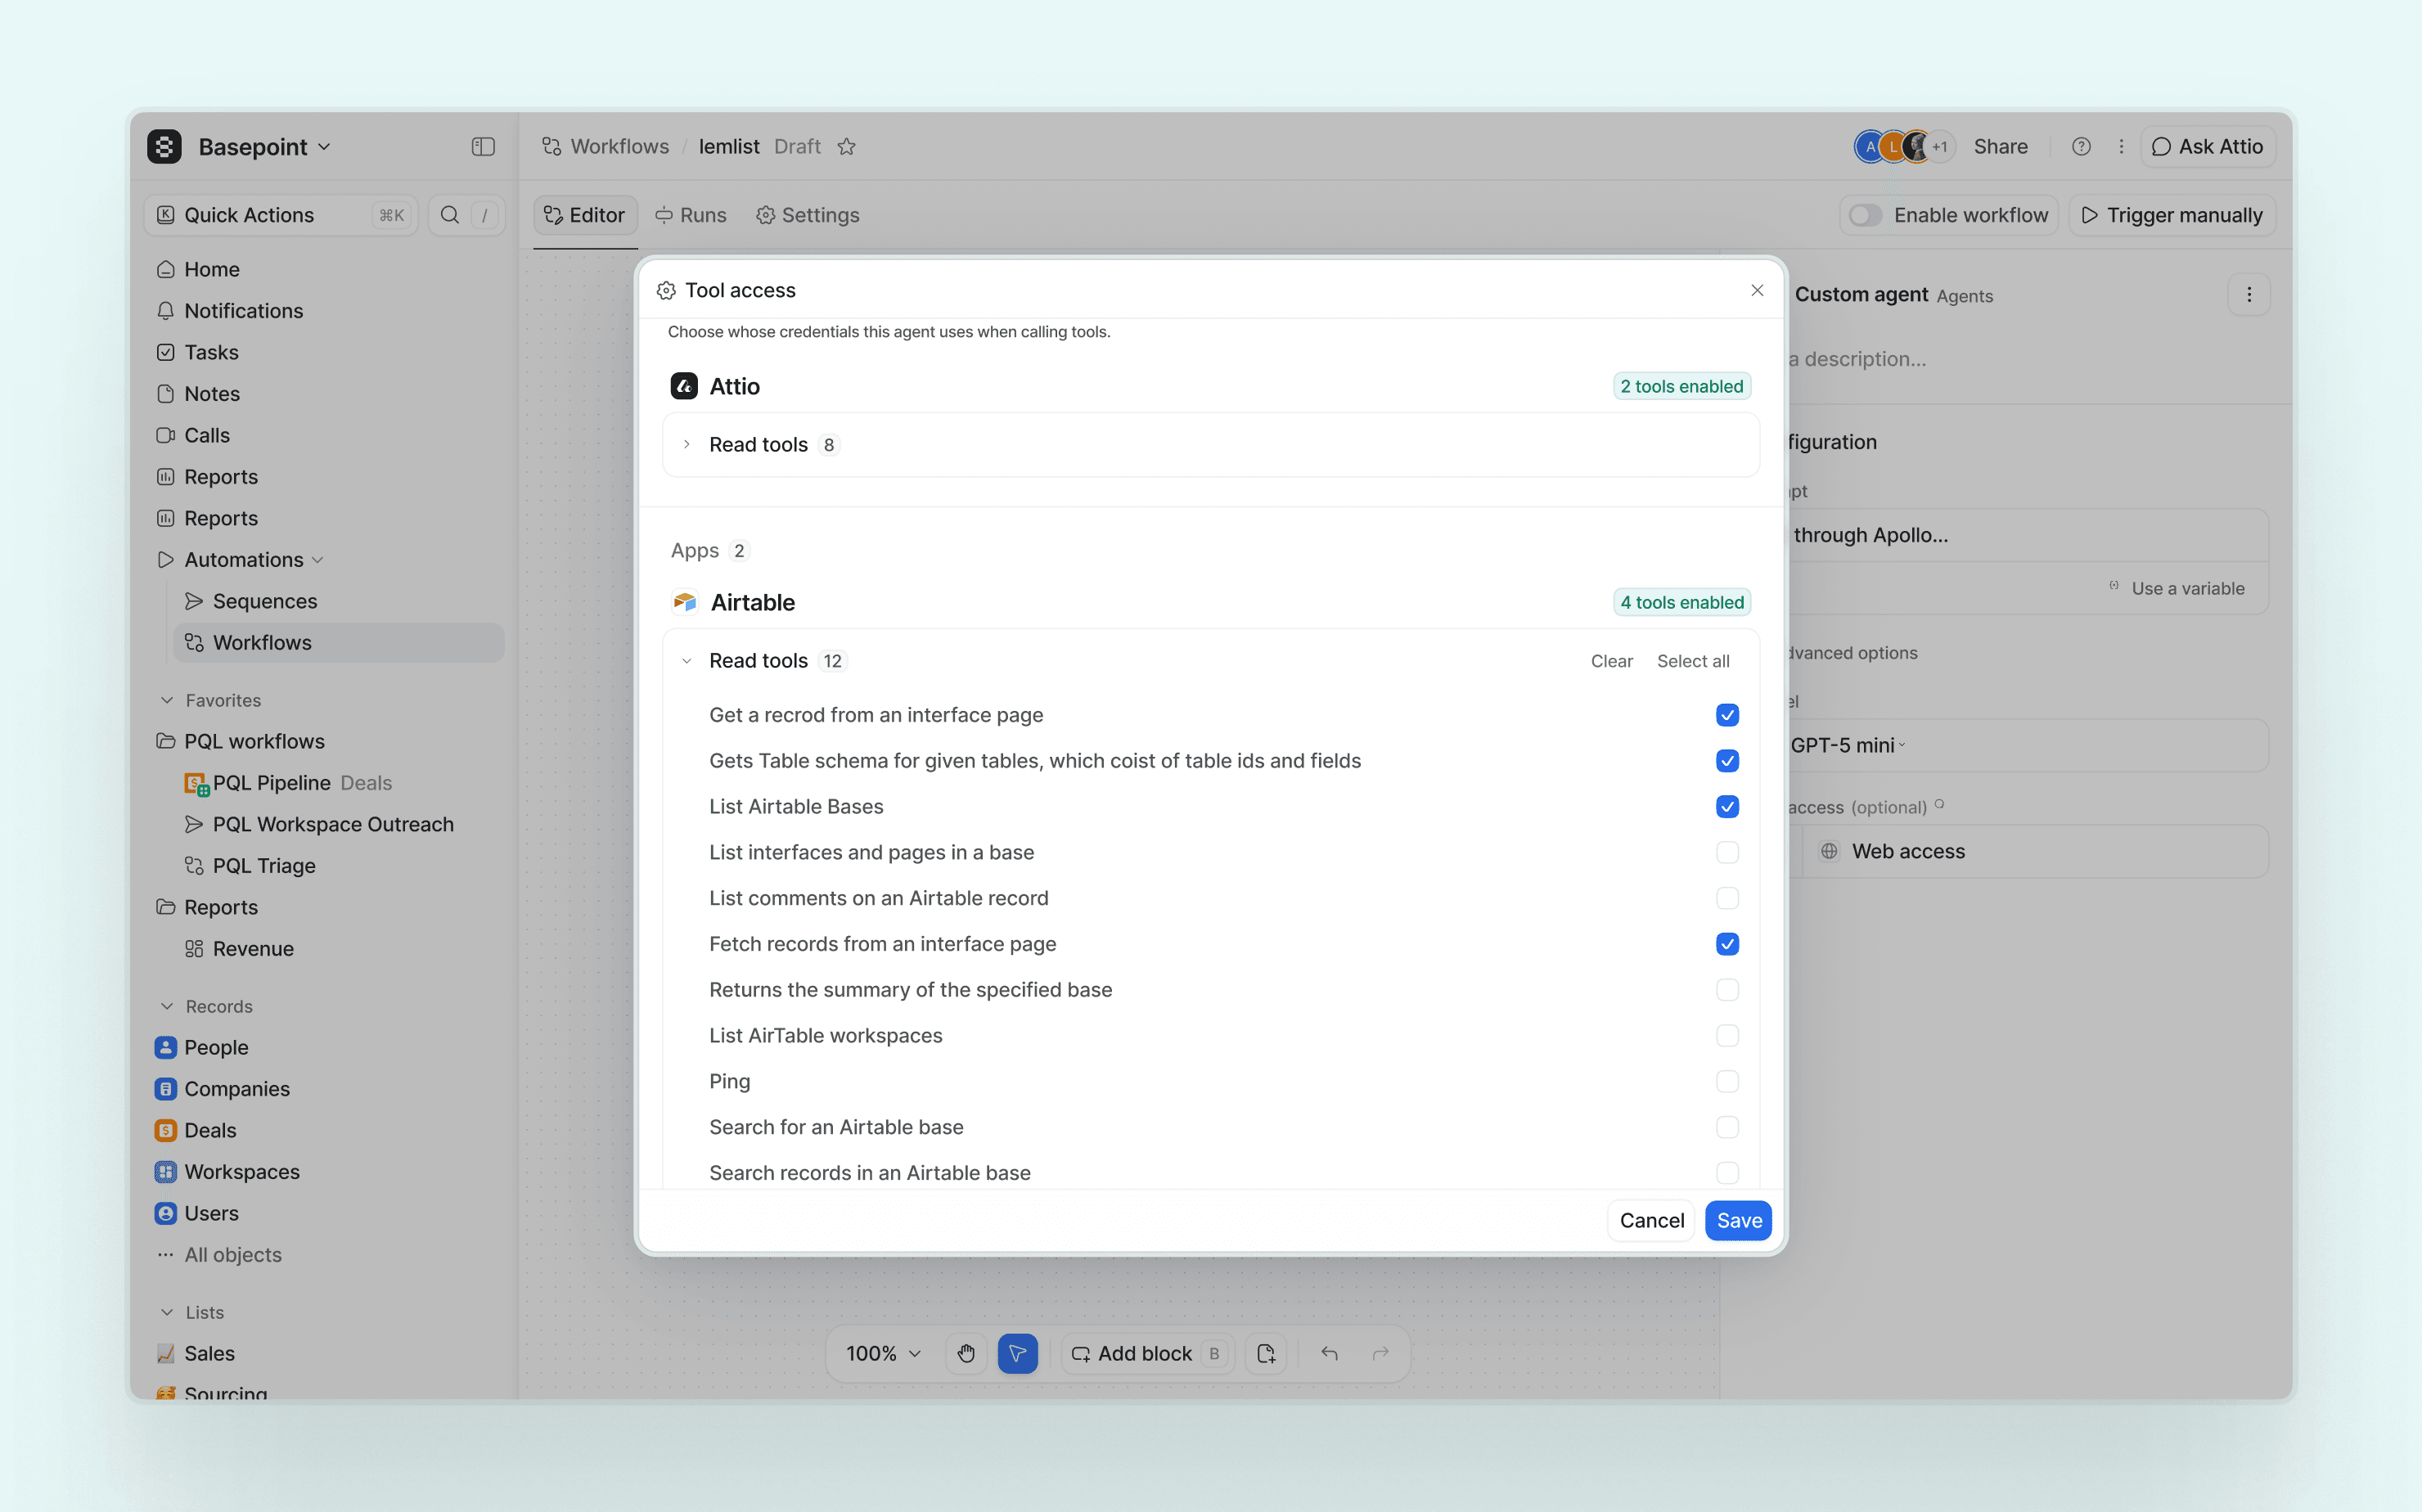The width and height of the screenshot is (2422, 1512).
Task: Open the 100% zoom level dropdown
Action: [x=883, y=1354]
